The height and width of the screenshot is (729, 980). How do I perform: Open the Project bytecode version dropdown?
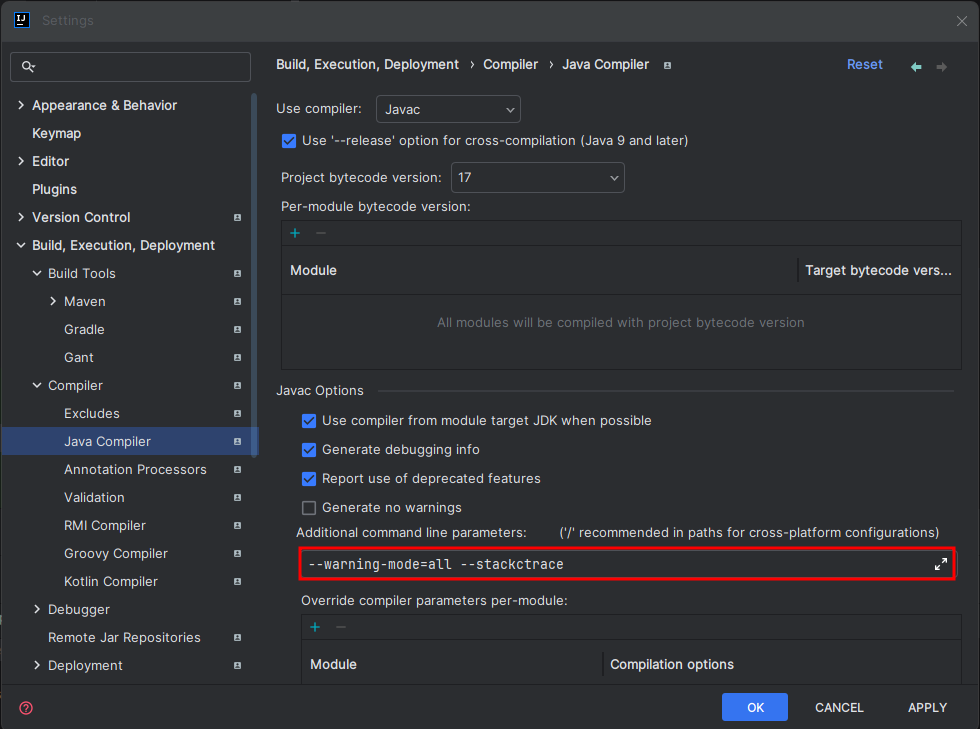[538, 178]
